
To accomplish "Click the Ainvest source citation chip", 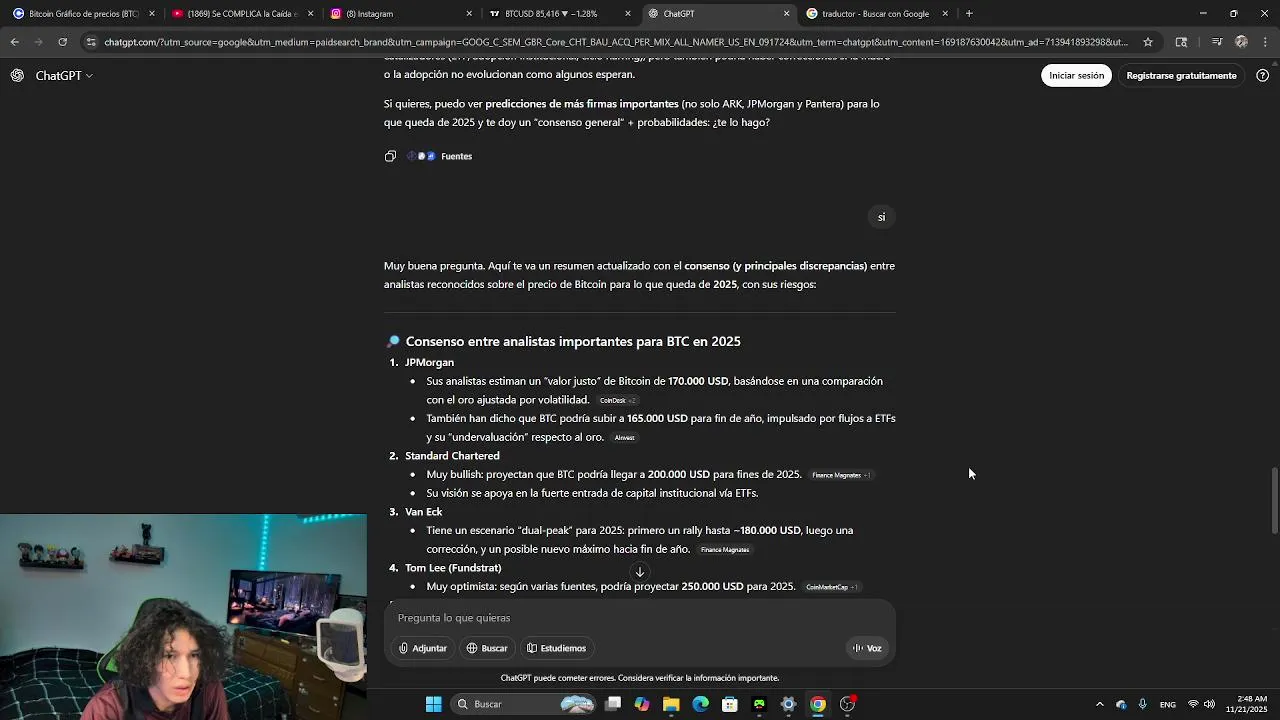I will [x=625, y=438].
